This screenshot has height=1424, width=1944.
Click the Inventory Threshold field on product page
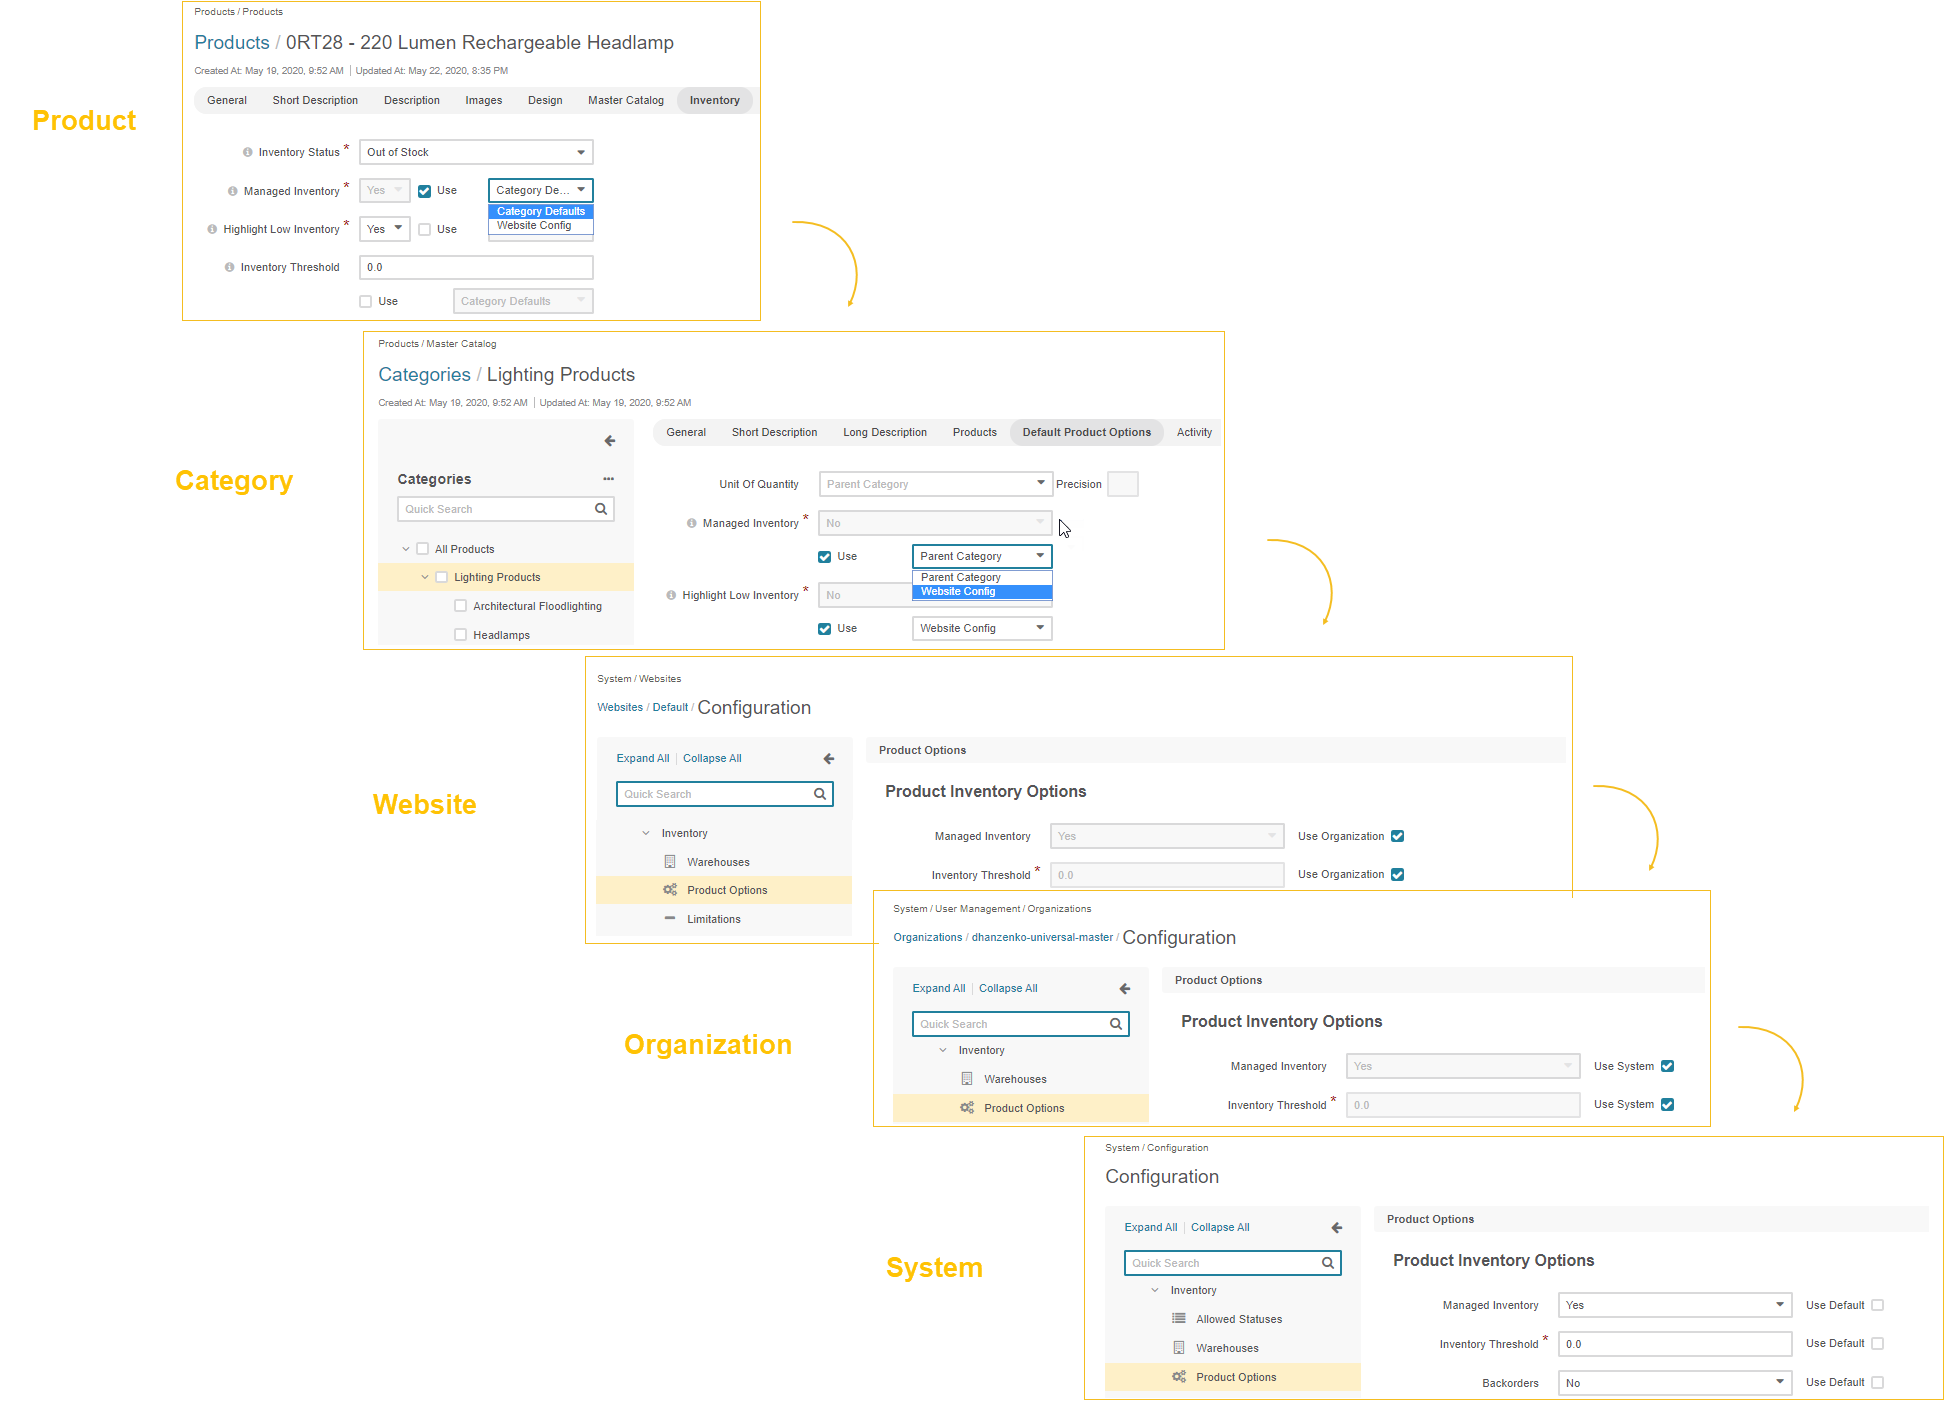(476, 267)
